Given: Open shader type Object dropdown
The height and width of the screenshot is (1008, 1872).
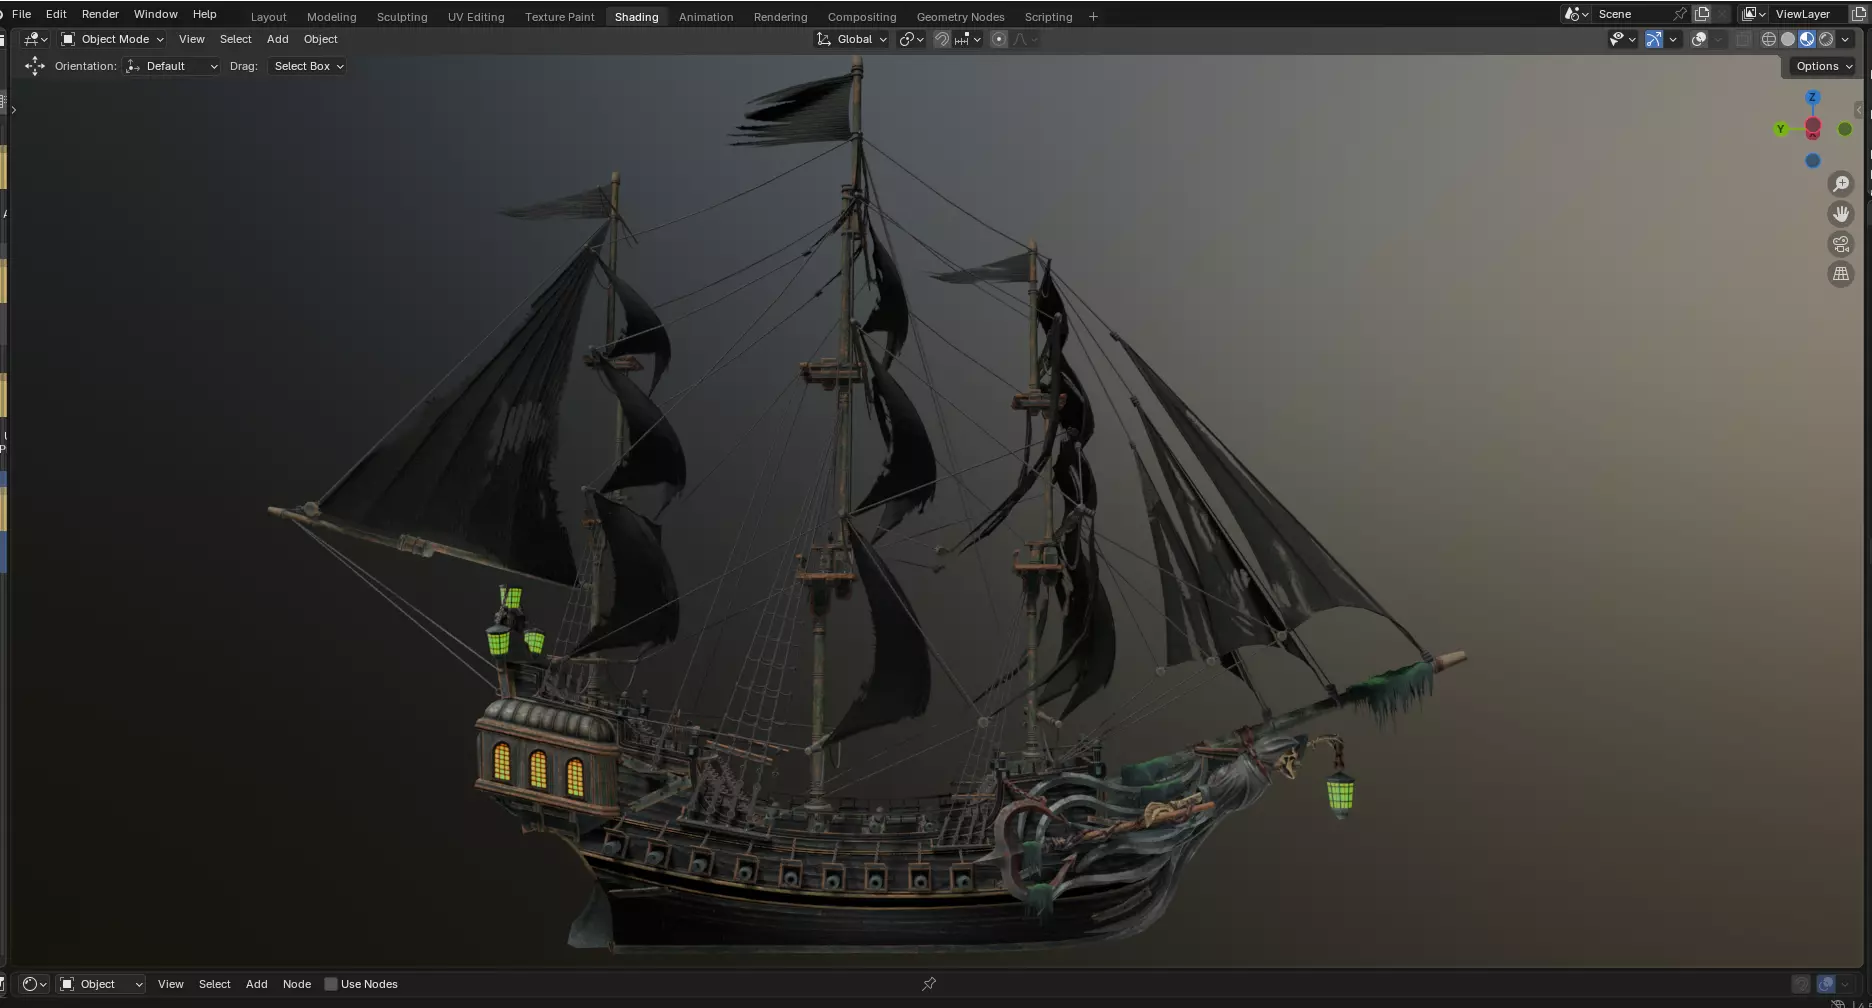Looking at the screenshot, I should point(101,984).
